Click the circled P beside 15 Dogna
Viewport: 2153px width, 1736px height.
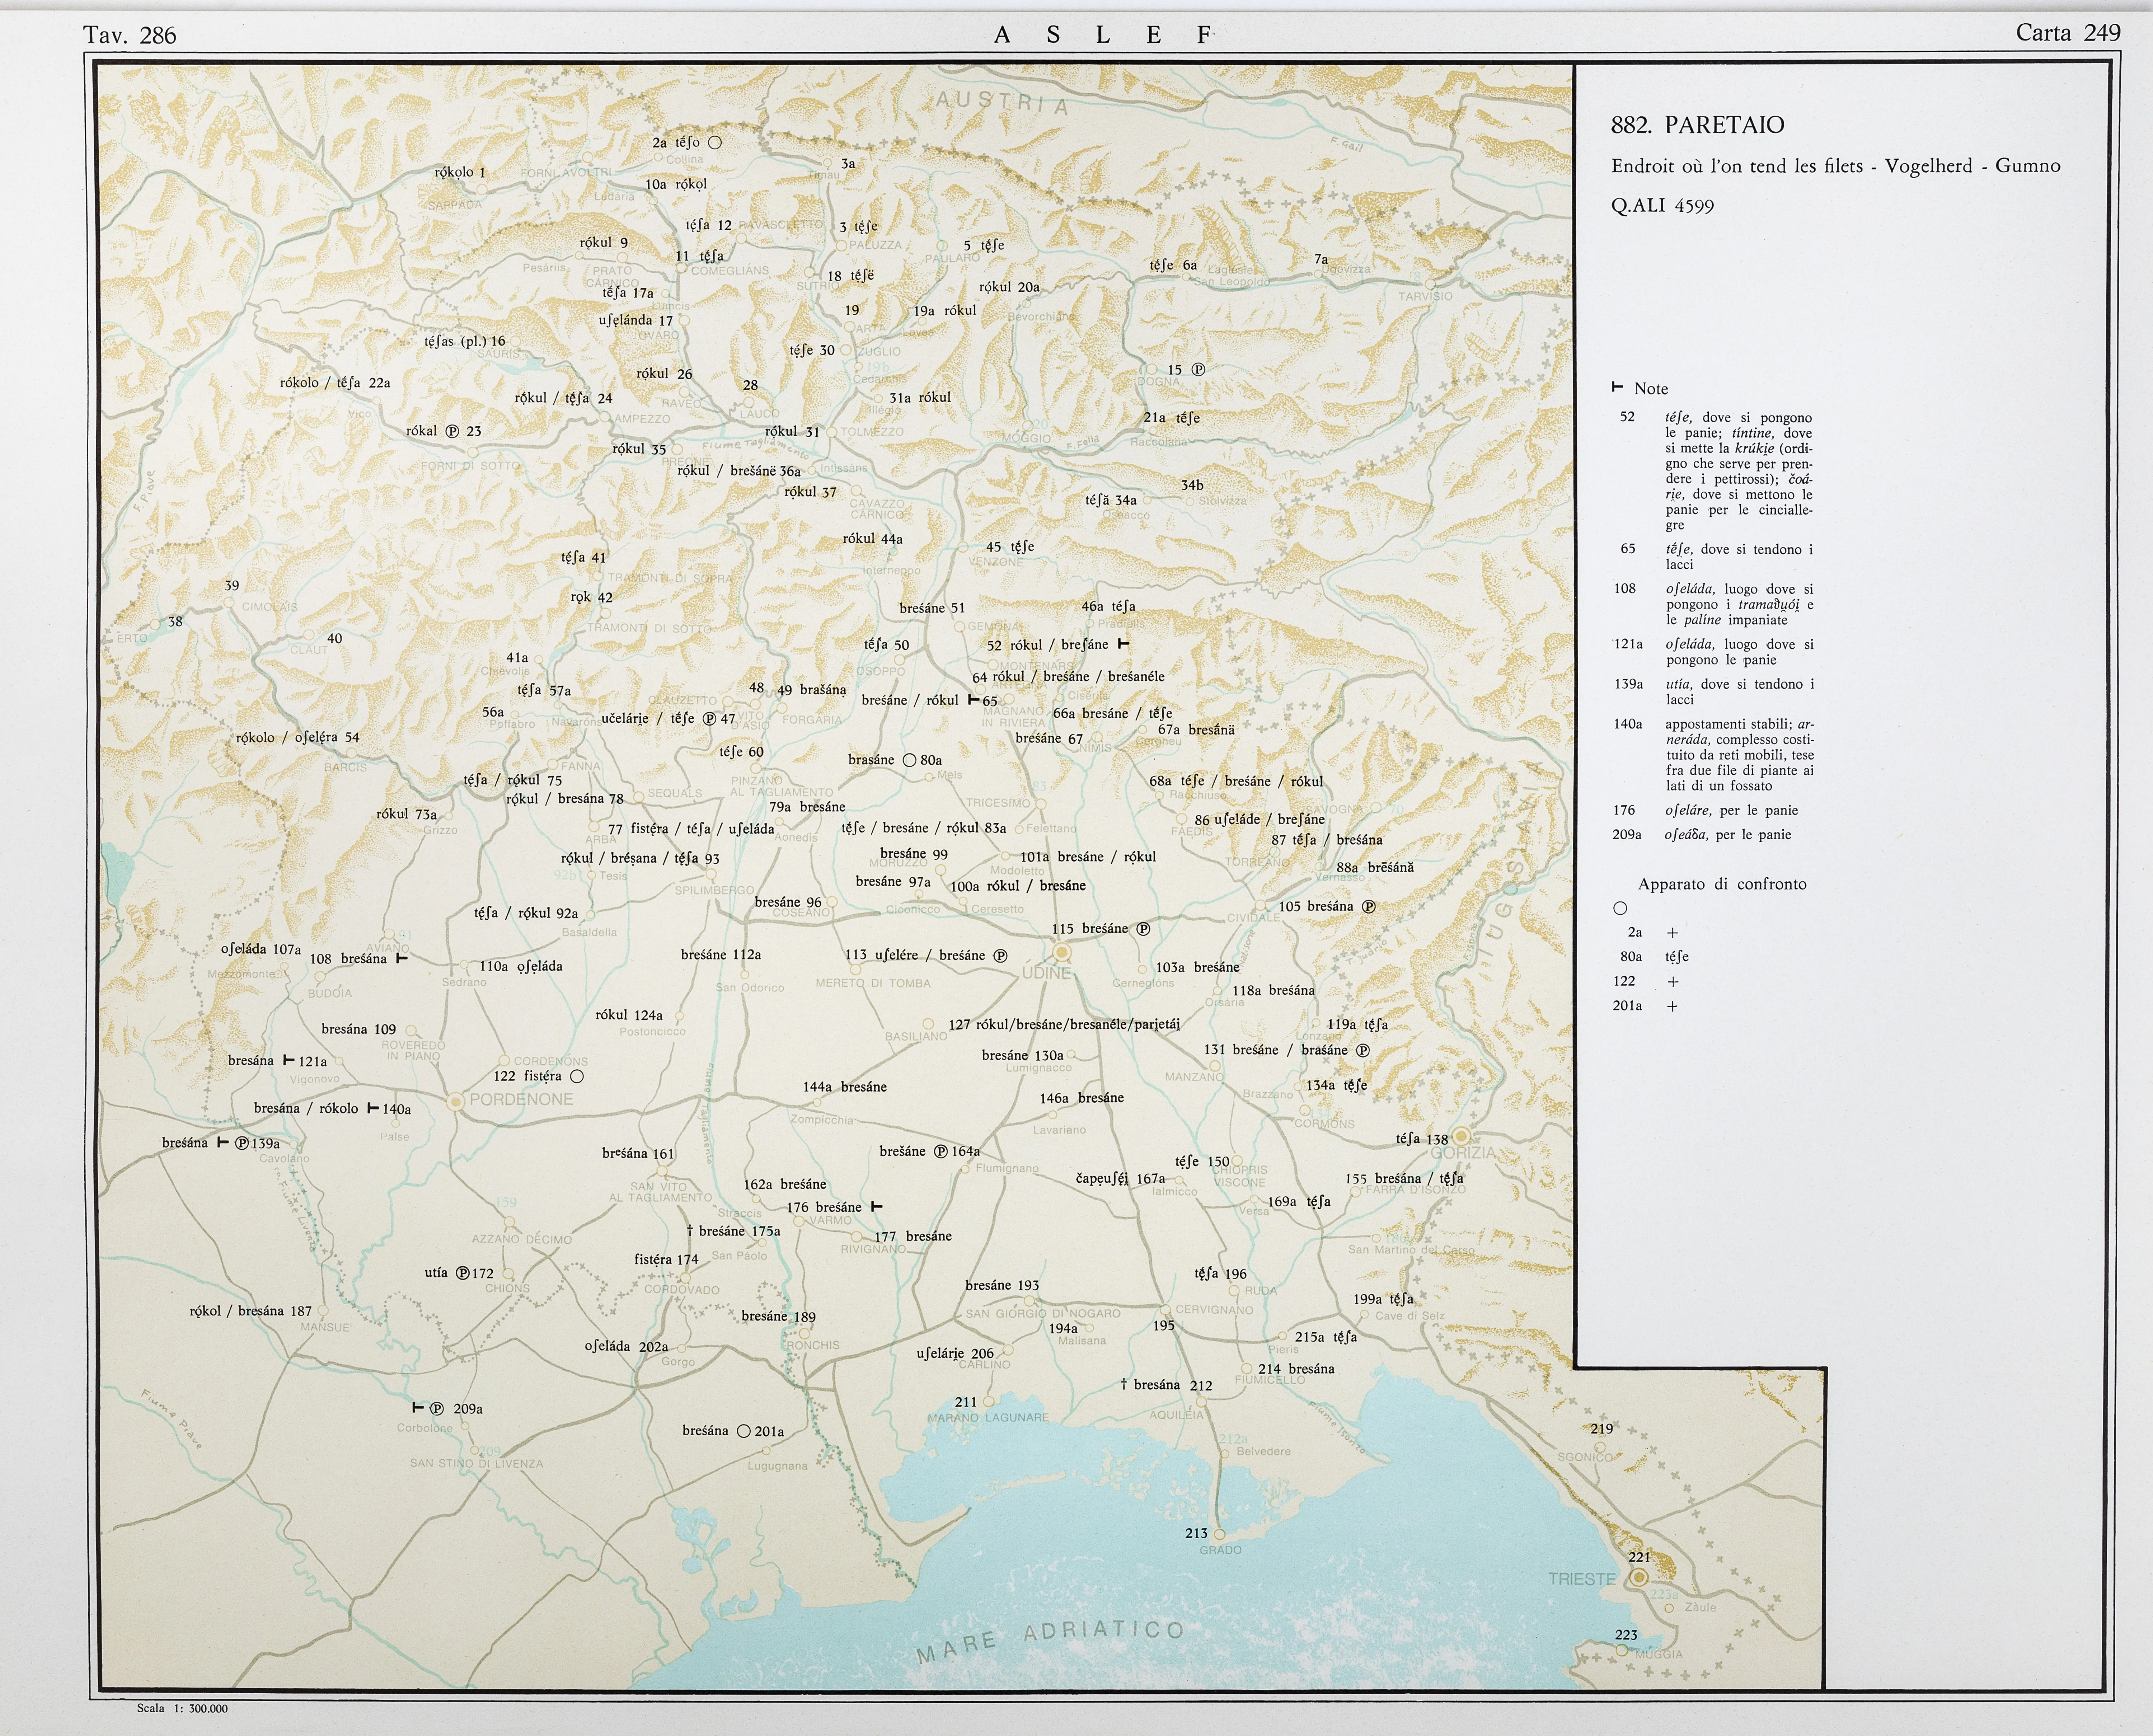click(1198, 370)
